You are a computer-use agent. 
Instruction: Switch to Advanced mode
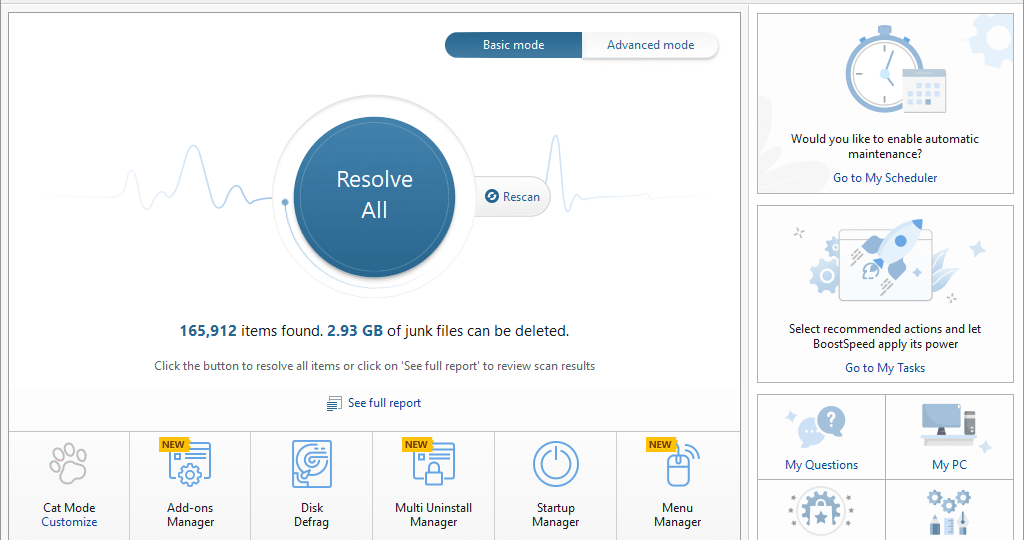tap(650, 45)
